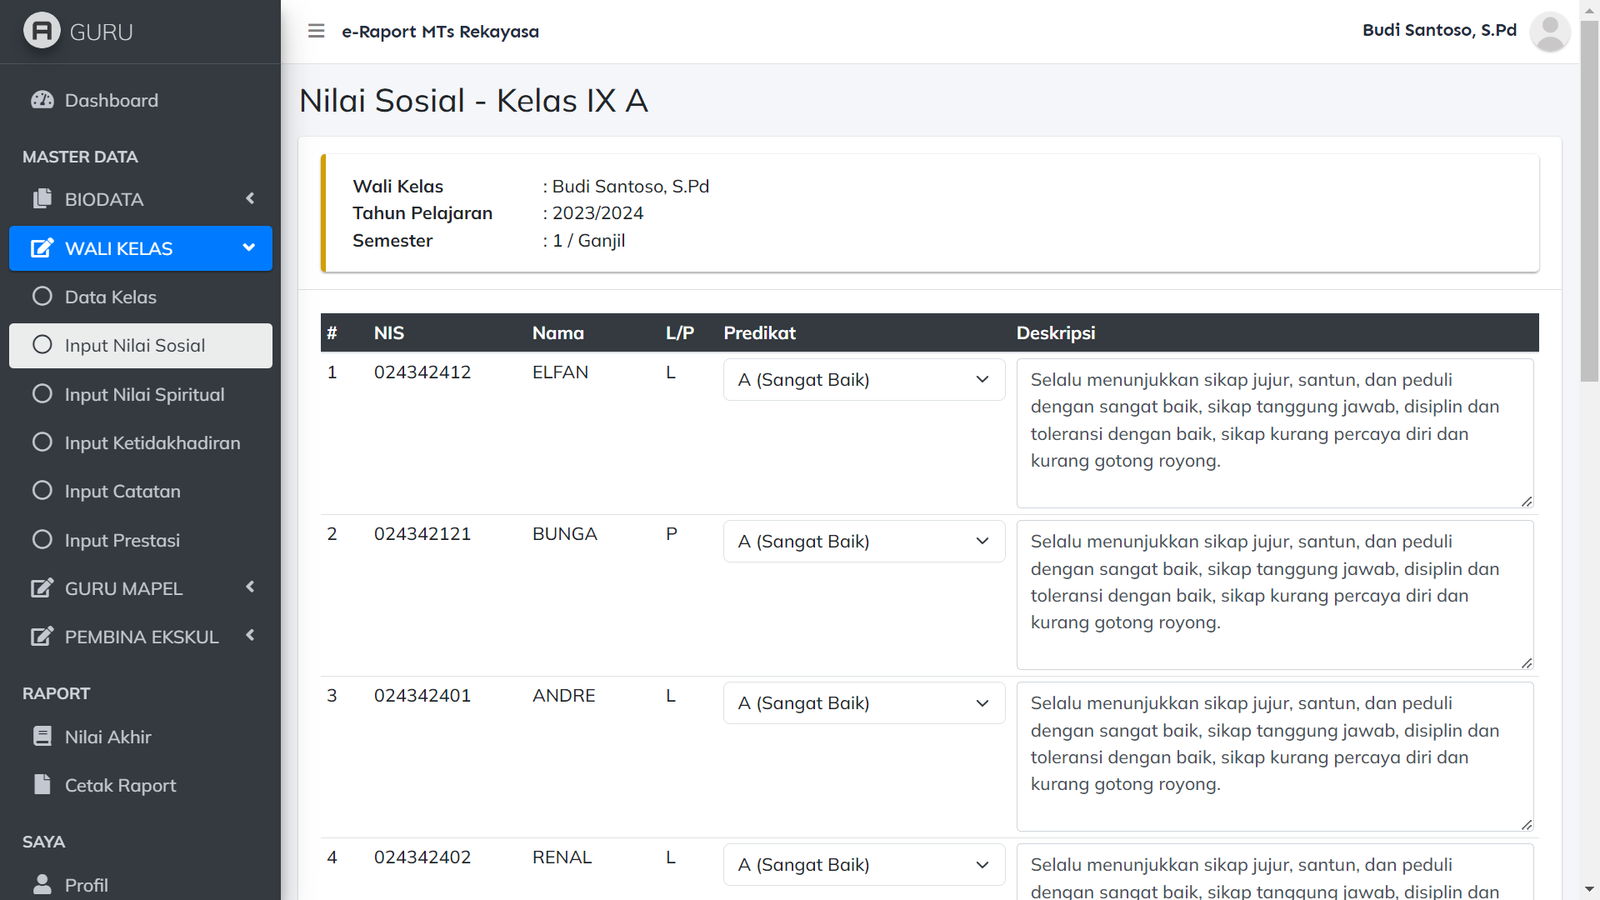Click the page vertical scrollbar
This screenshot has width=1600, height=900.
pos(1589,200)
